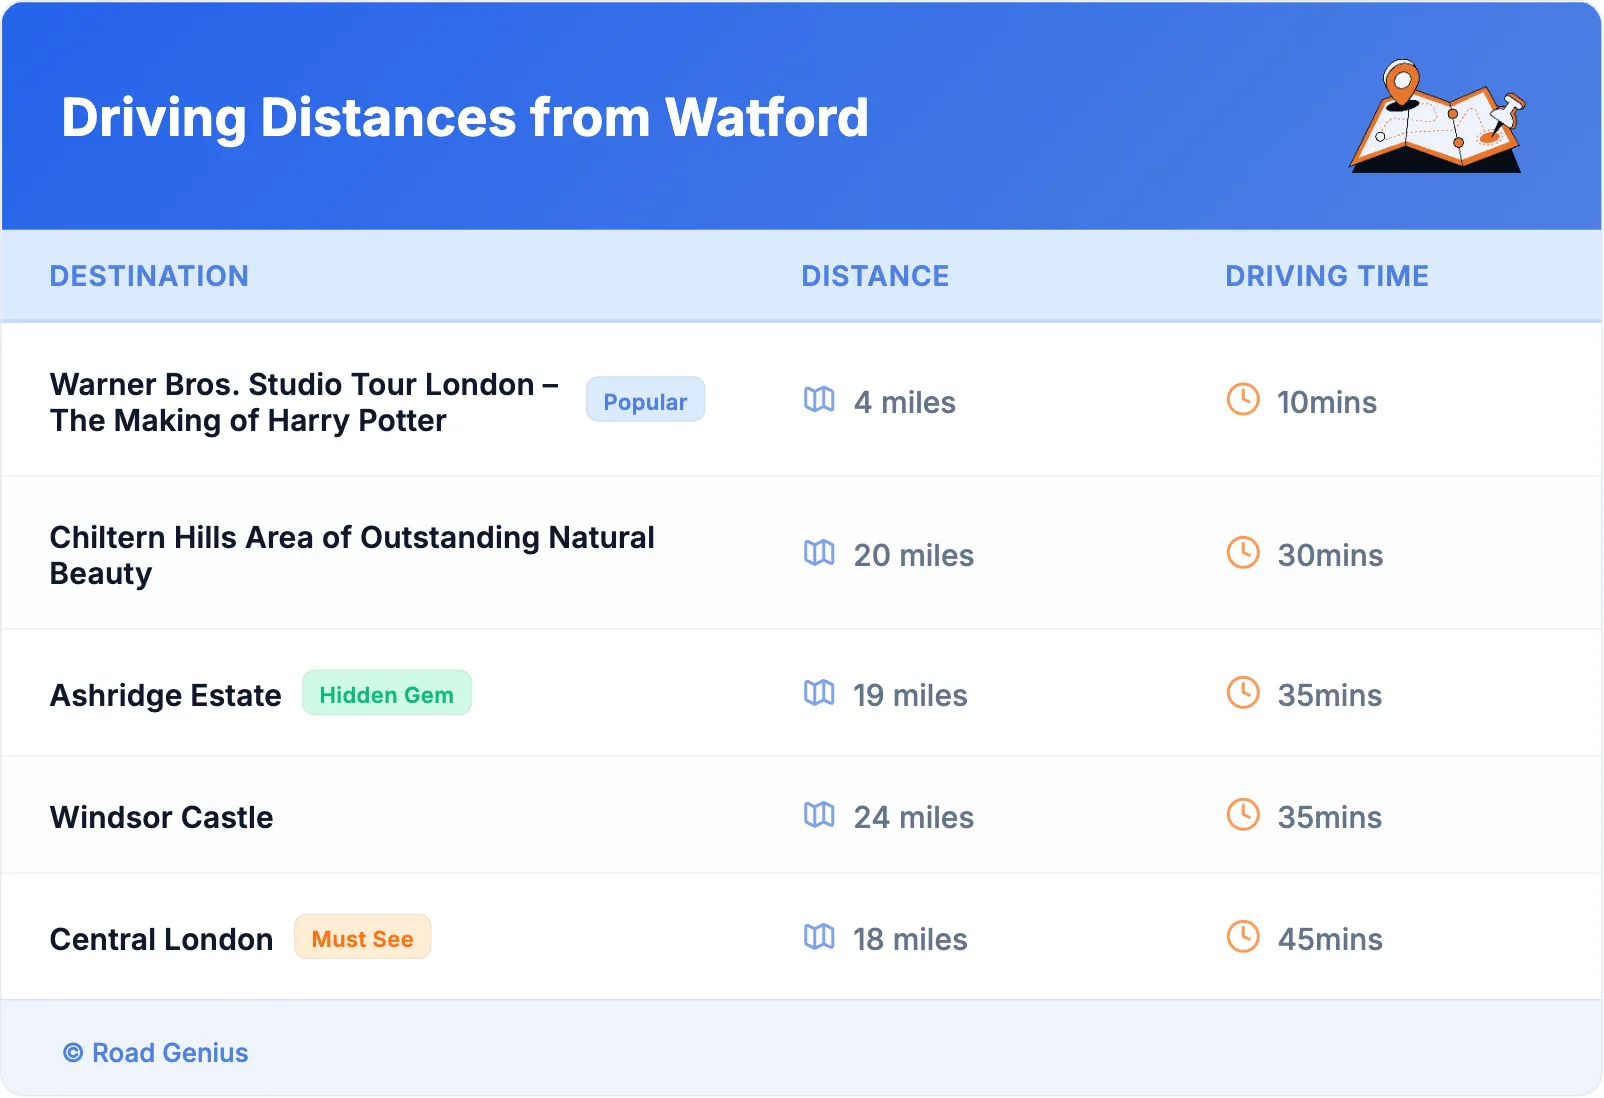Click the 20 miles distance value
This screenshot has height=1098, width=1604.
point(914,555)
